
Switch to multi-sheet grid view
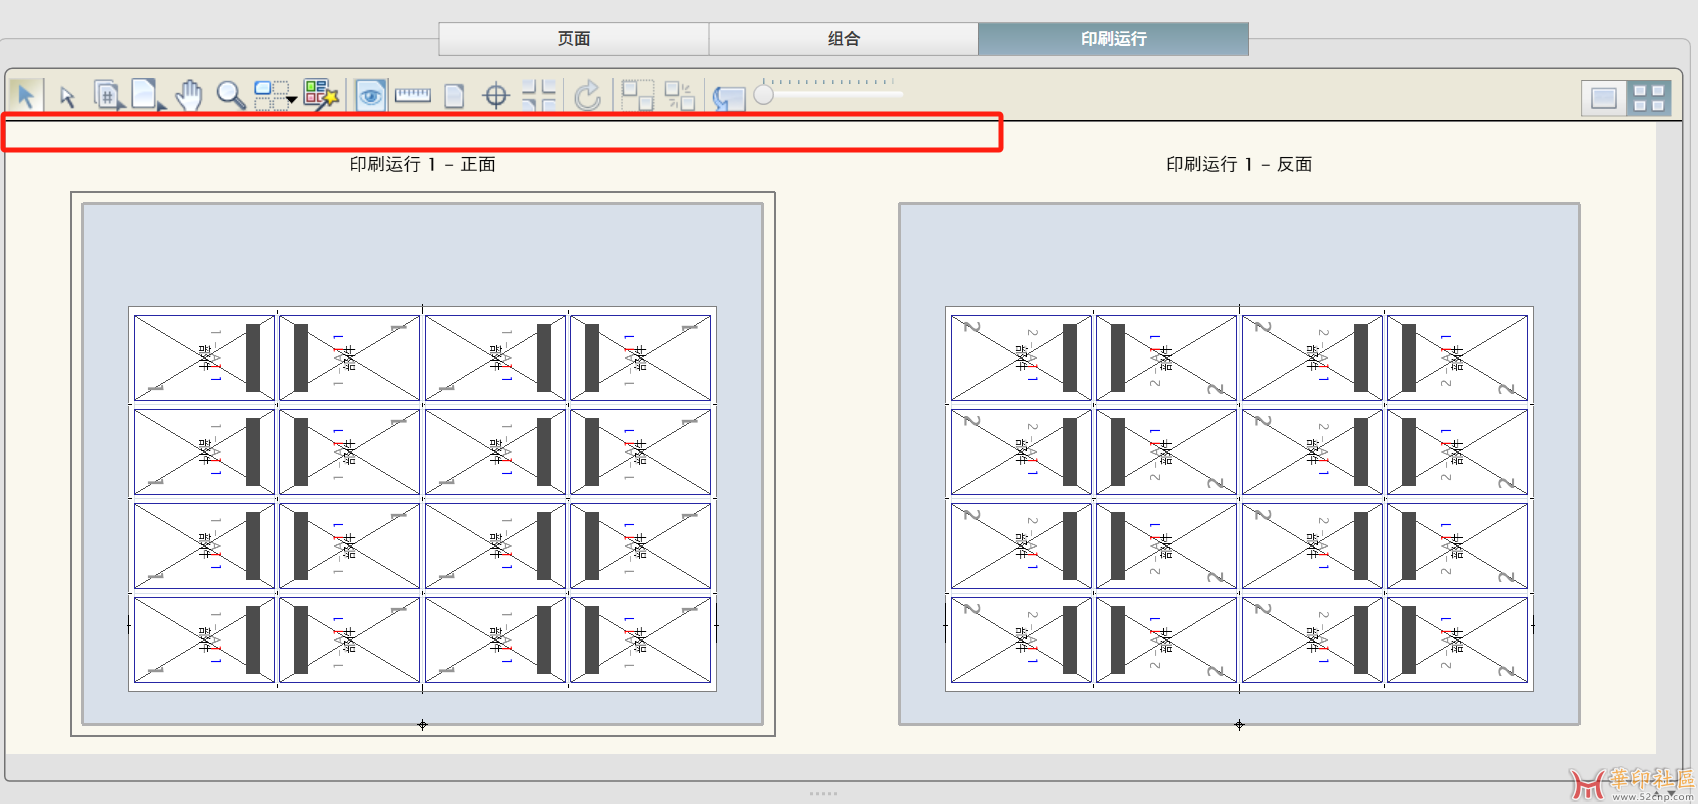[x=1648, y=98]
